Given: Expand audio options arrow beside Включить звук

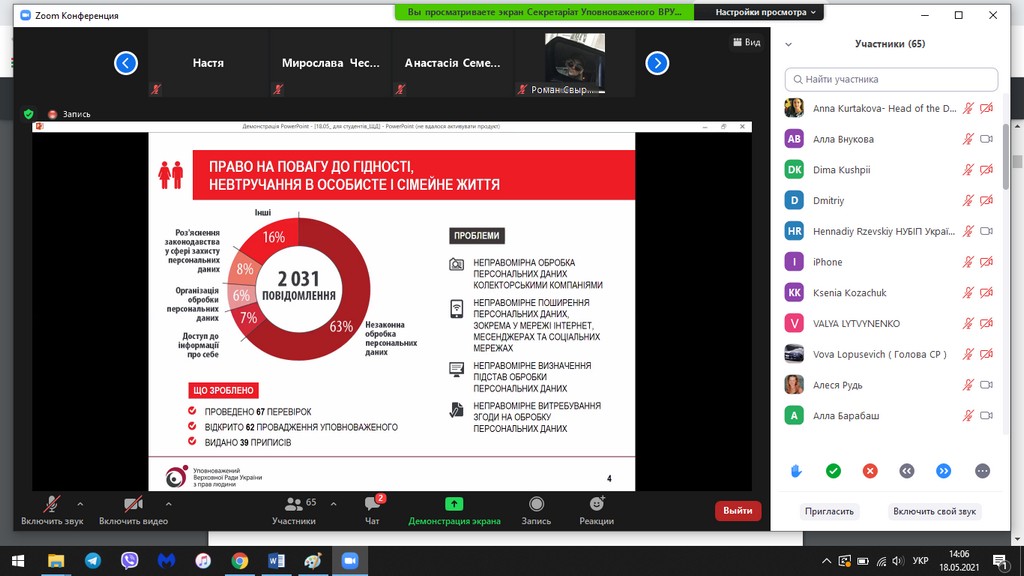Looking at the screenshot, I should pos(80,504).
